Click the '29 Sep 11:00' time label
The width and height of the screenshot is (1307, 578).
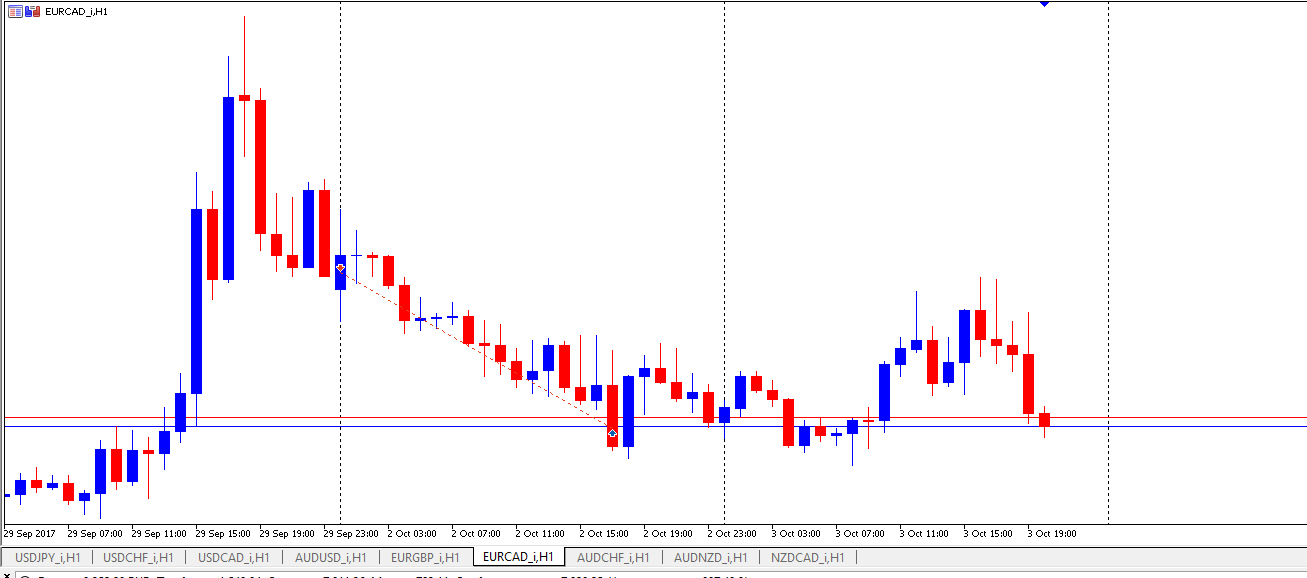[160, 534]
